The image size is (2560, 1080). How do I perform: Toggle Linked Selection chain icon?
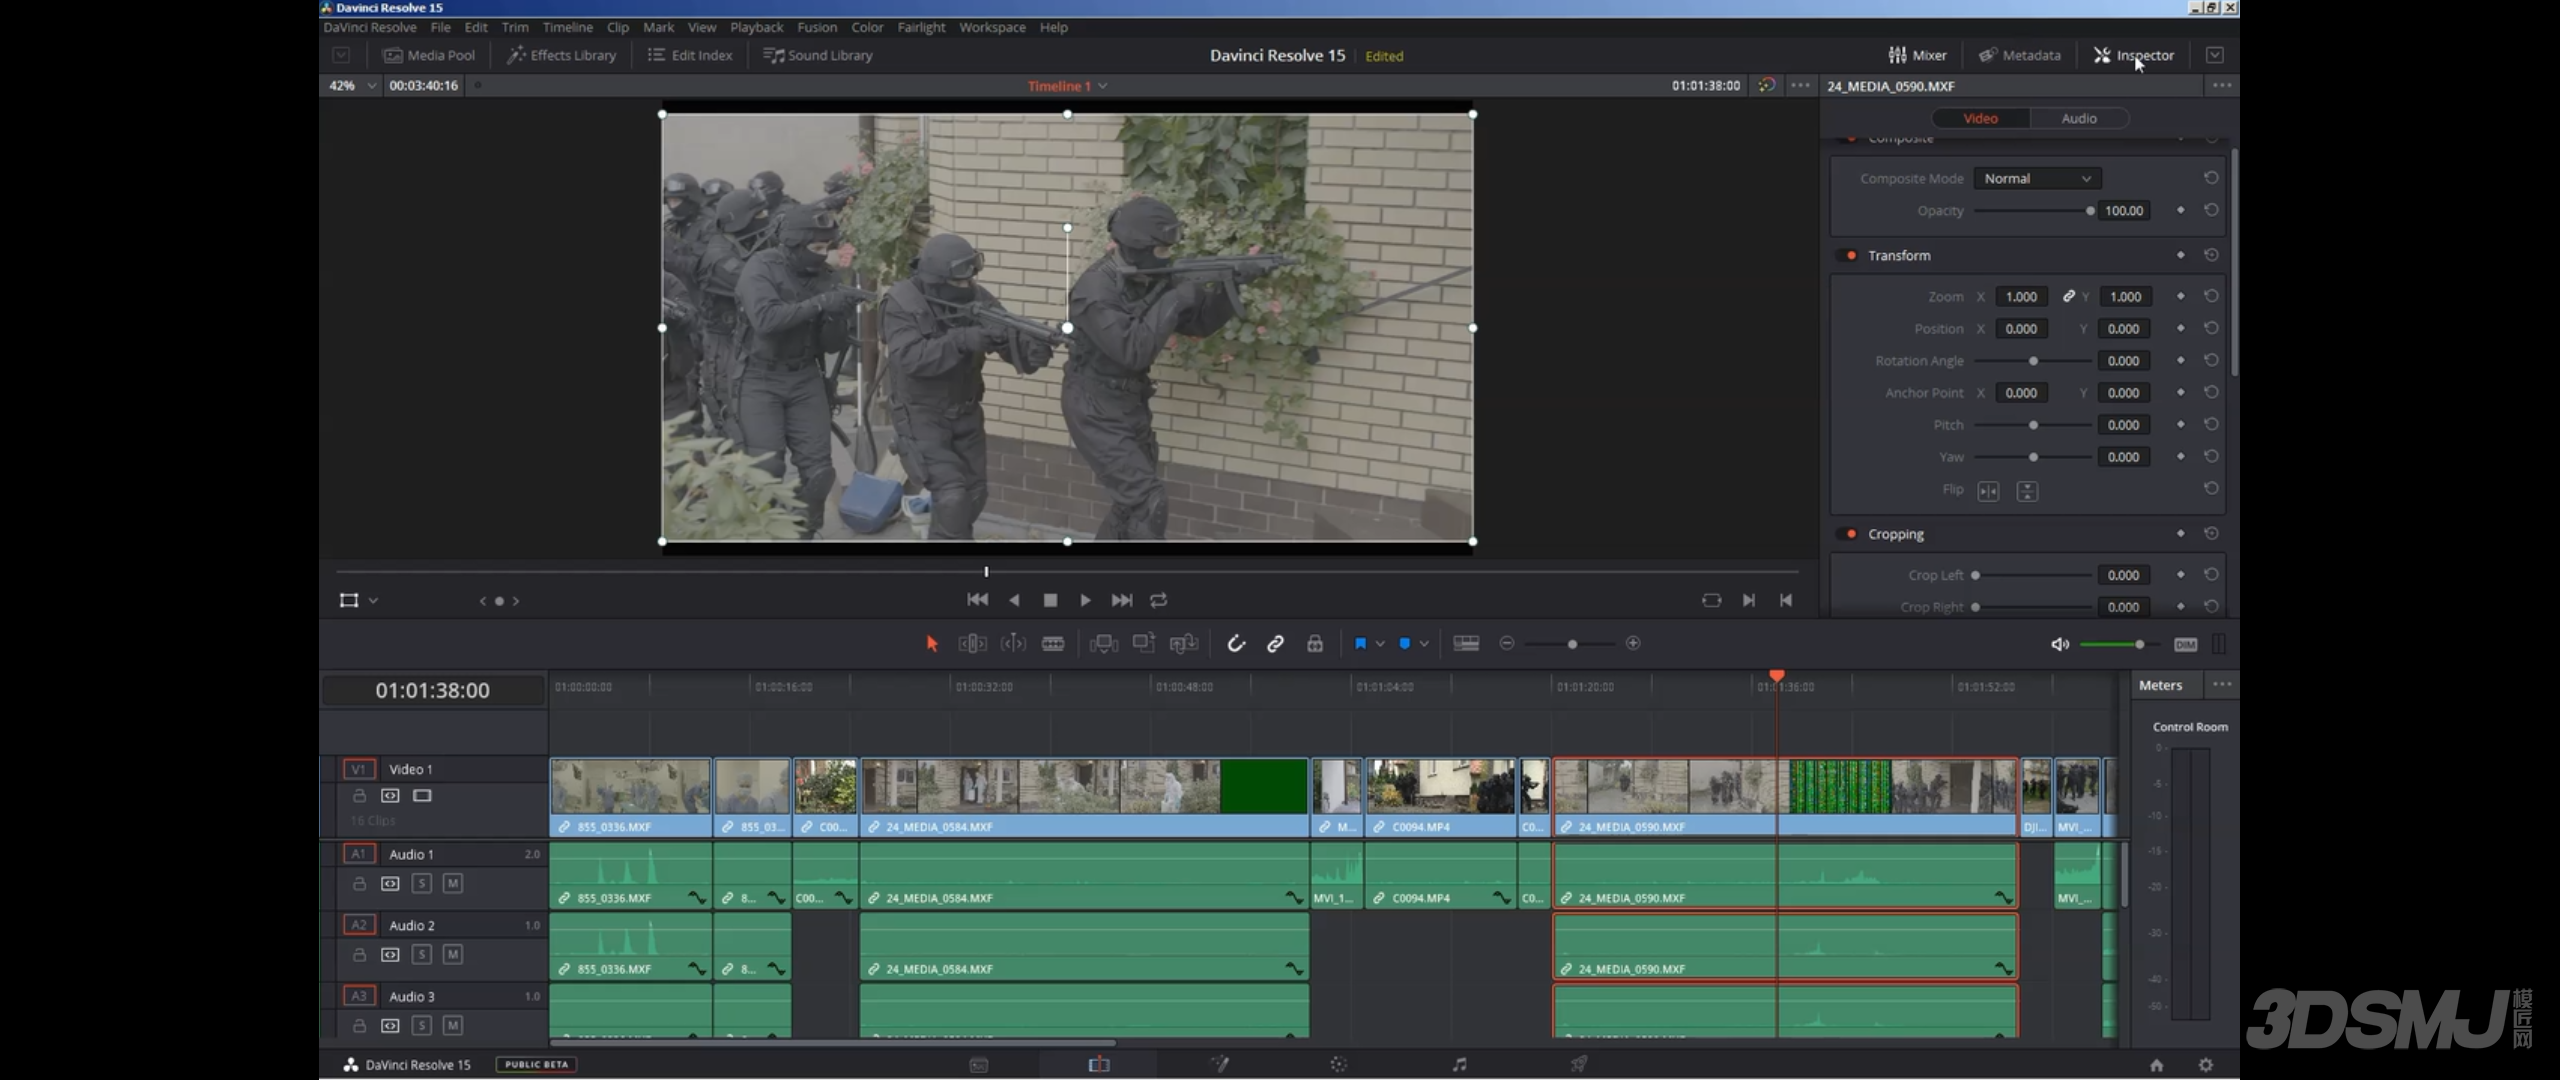coord(1275,644)
